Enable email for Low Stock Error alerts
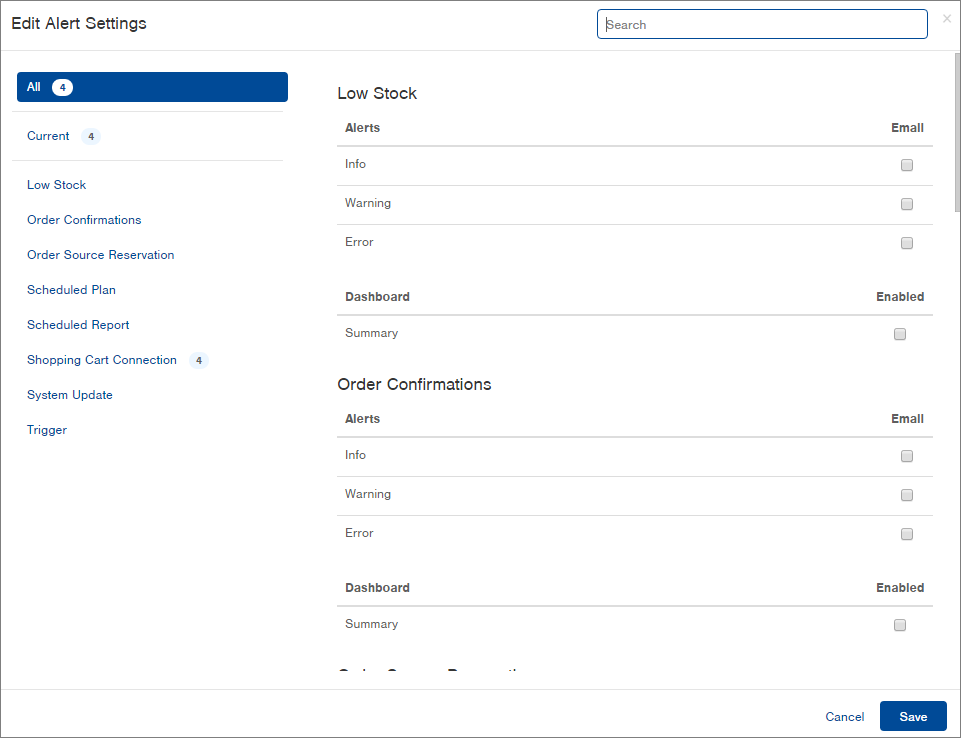The image size is (961, 738). pyautogui.click(x=907, y=242)
